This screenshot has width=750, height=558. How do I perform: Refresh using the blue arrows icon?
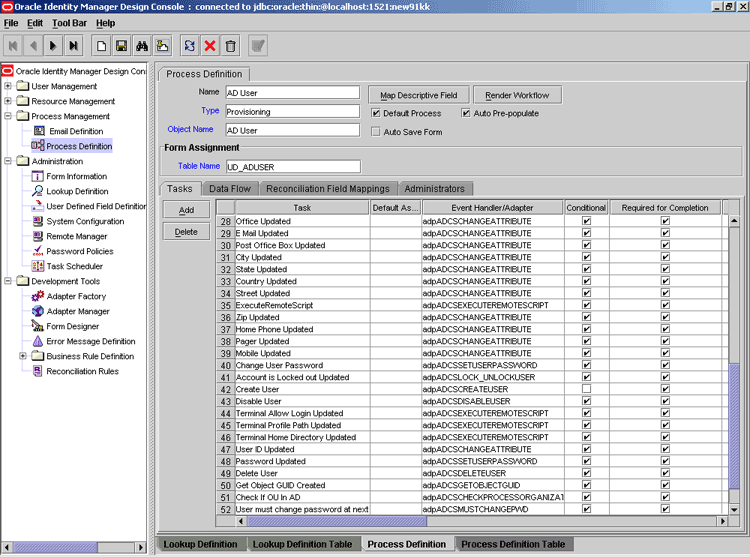pyautogui.click(x=190, y=46)
